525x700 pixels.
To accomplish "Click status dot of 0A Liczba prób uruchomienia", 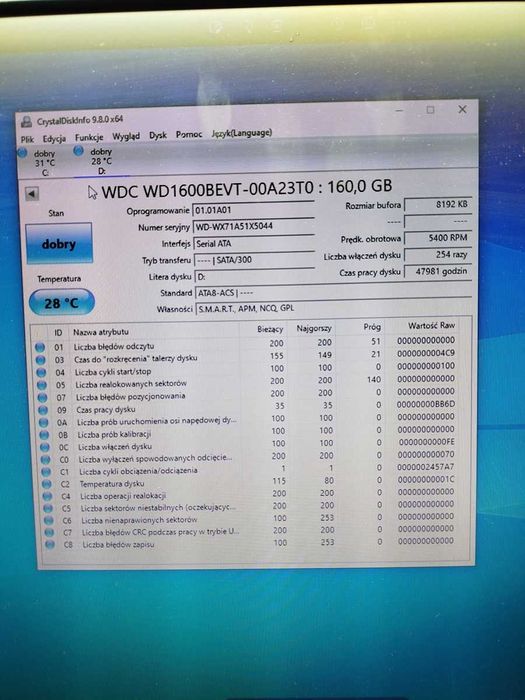I will (x=43, y=422).
